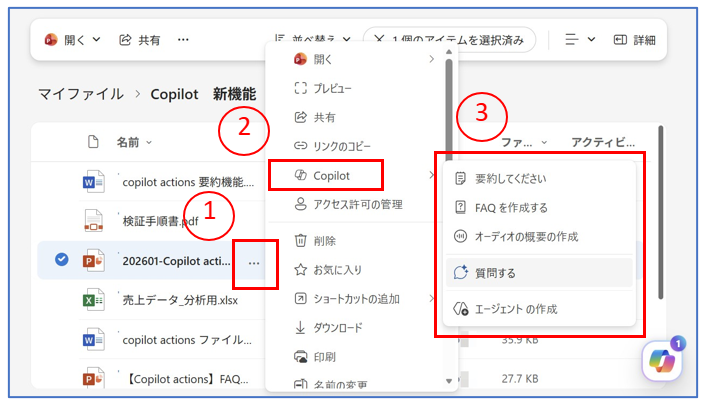Image resolution: width=705 pixels, height=406 pixels.
Task: Sort by 名前 column header
Action: coord(128,142)
